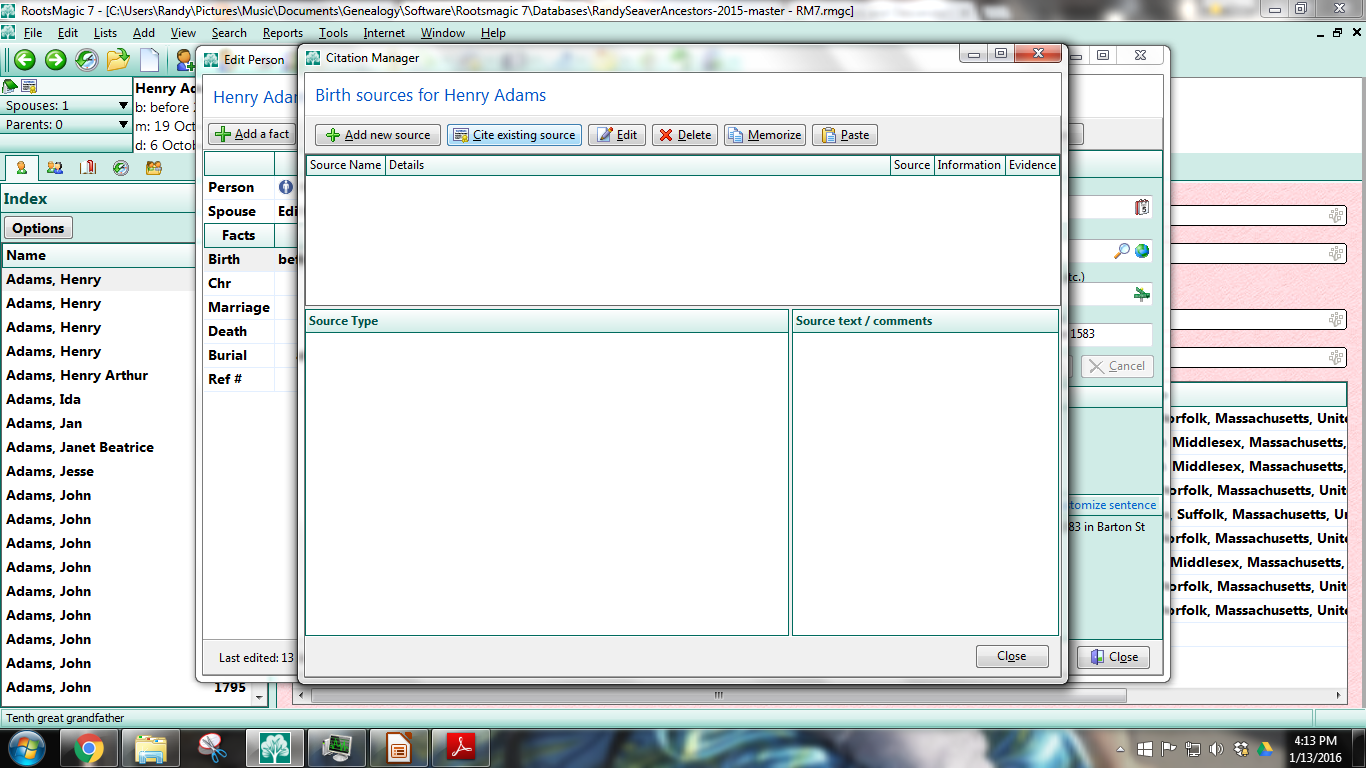Screen dimensions: 1366x768
Task: Open the File menu
Action: (x=32, y=33)
